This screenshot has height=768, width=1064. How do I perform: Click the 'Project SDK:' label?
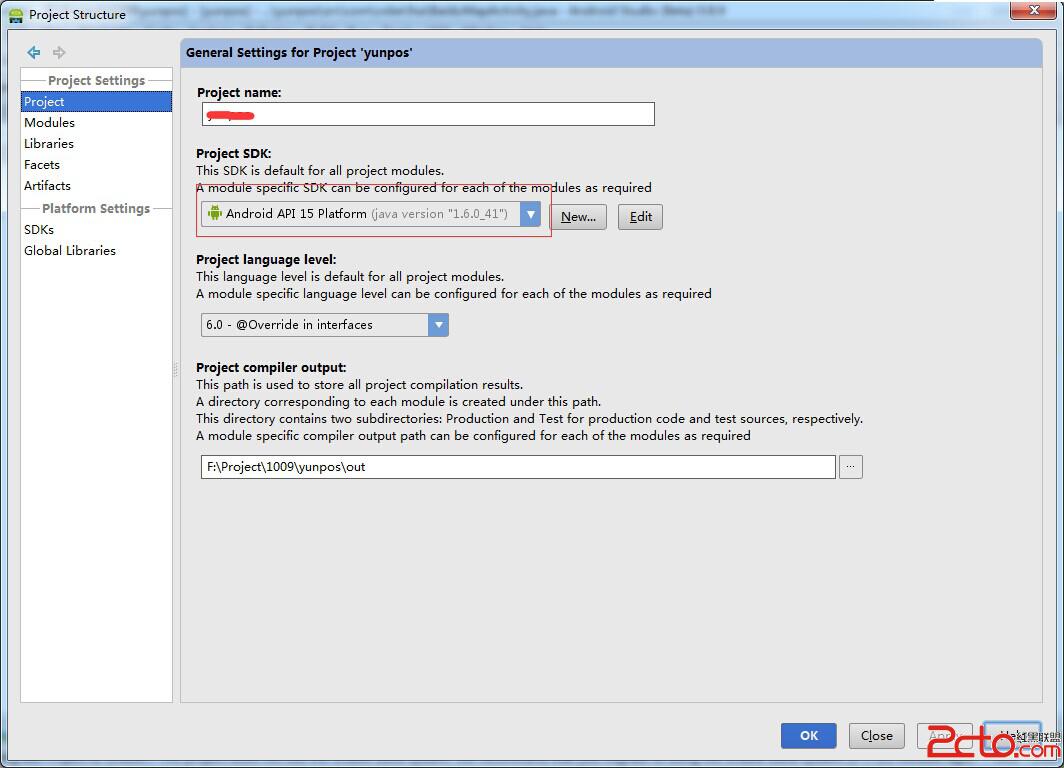[233, 153]
